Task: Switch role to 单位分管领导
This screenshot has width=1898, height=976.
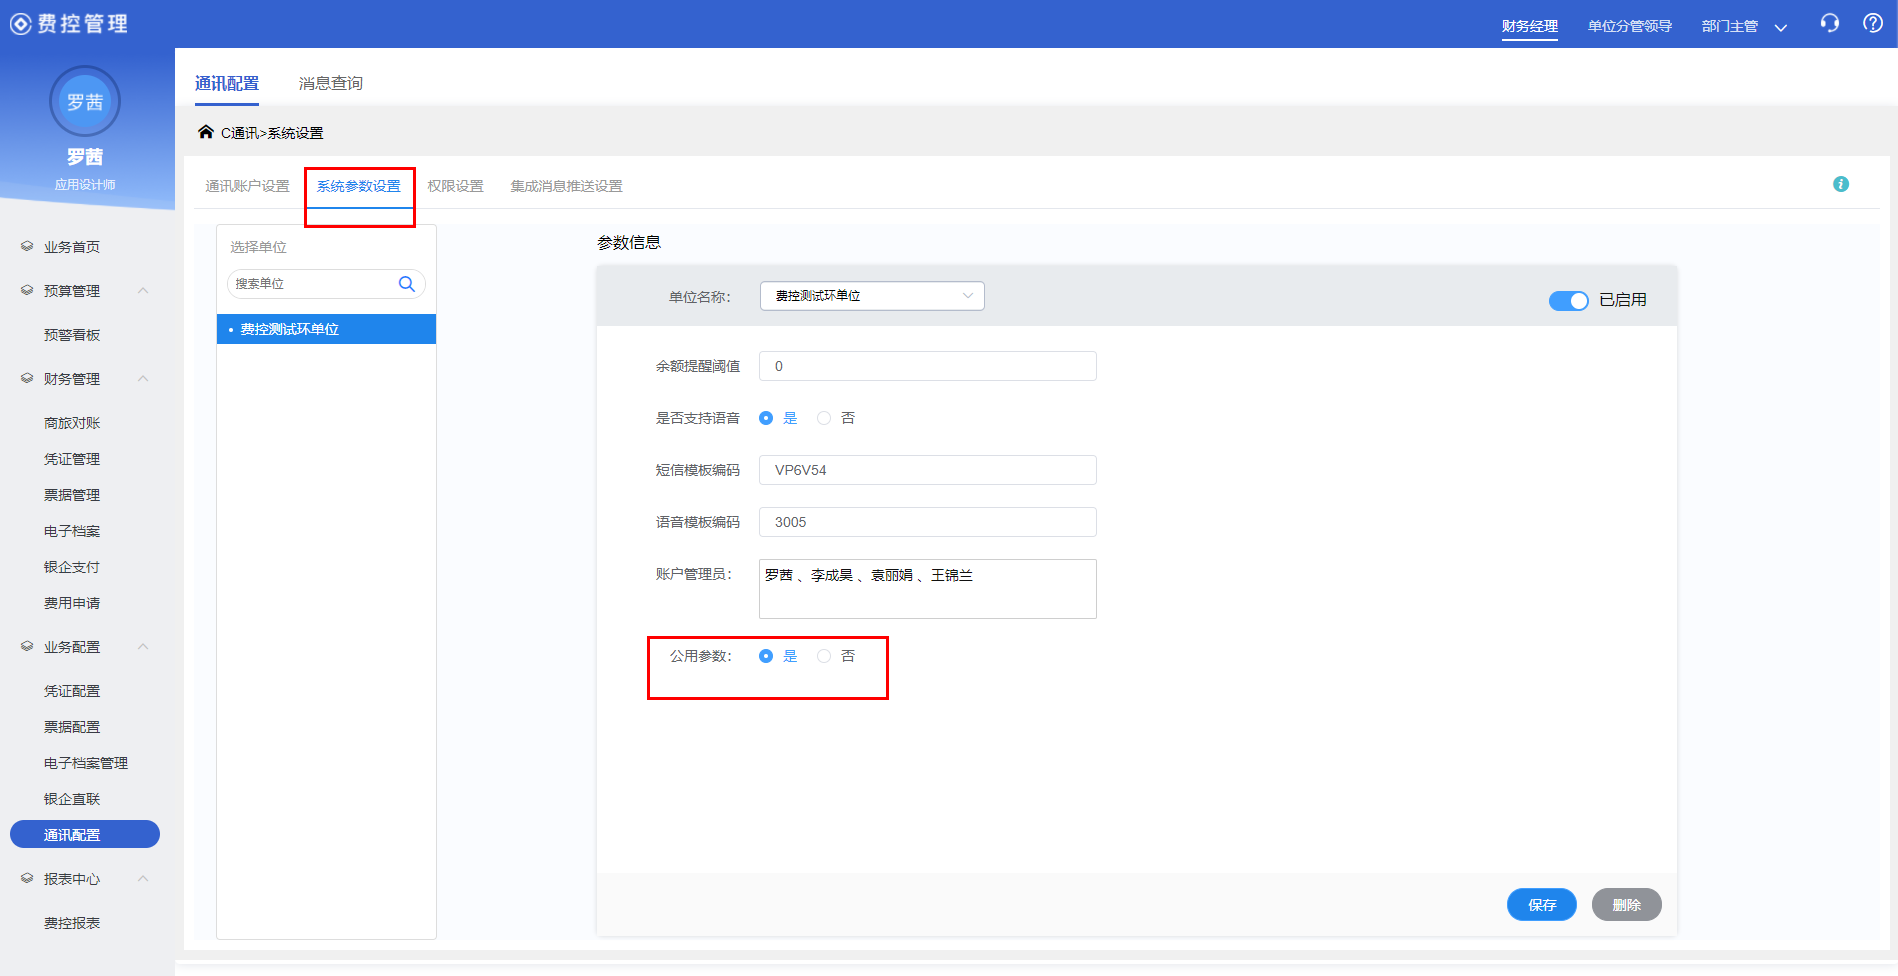Action: point(1630,26)
